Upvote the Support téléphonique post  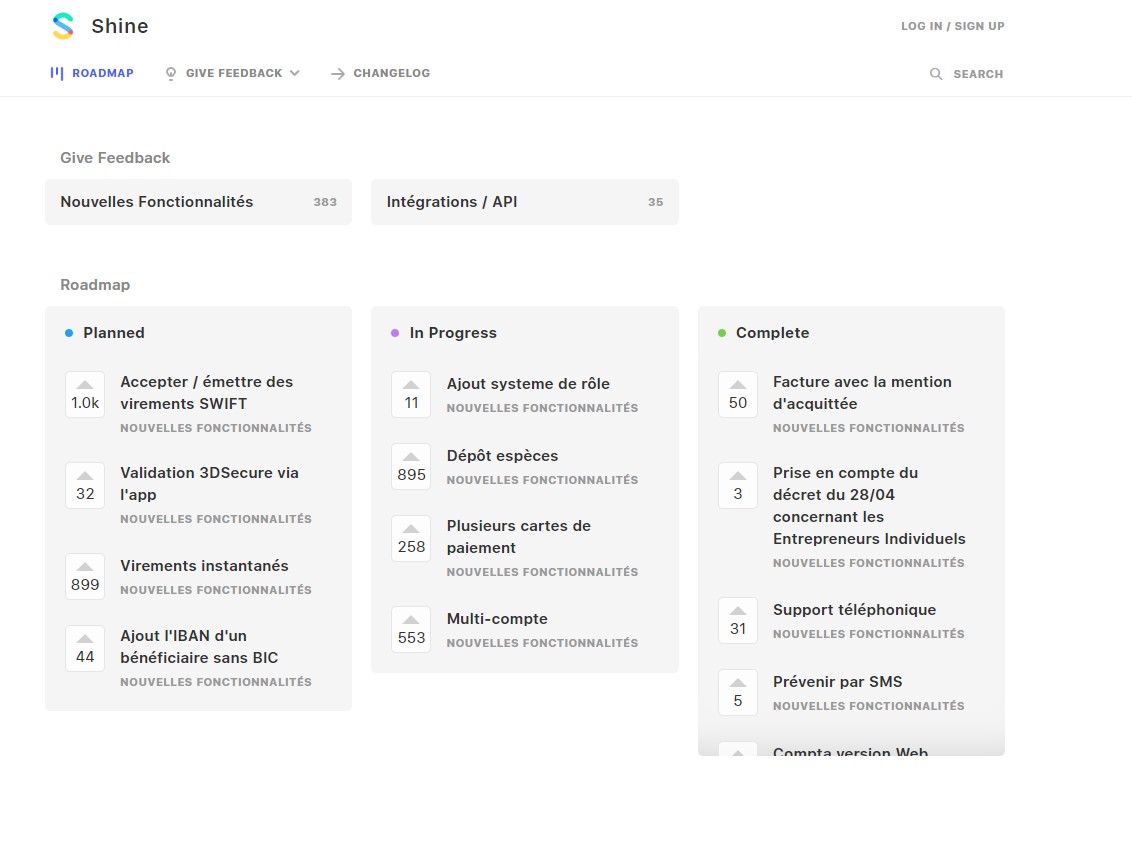point(738,620)
